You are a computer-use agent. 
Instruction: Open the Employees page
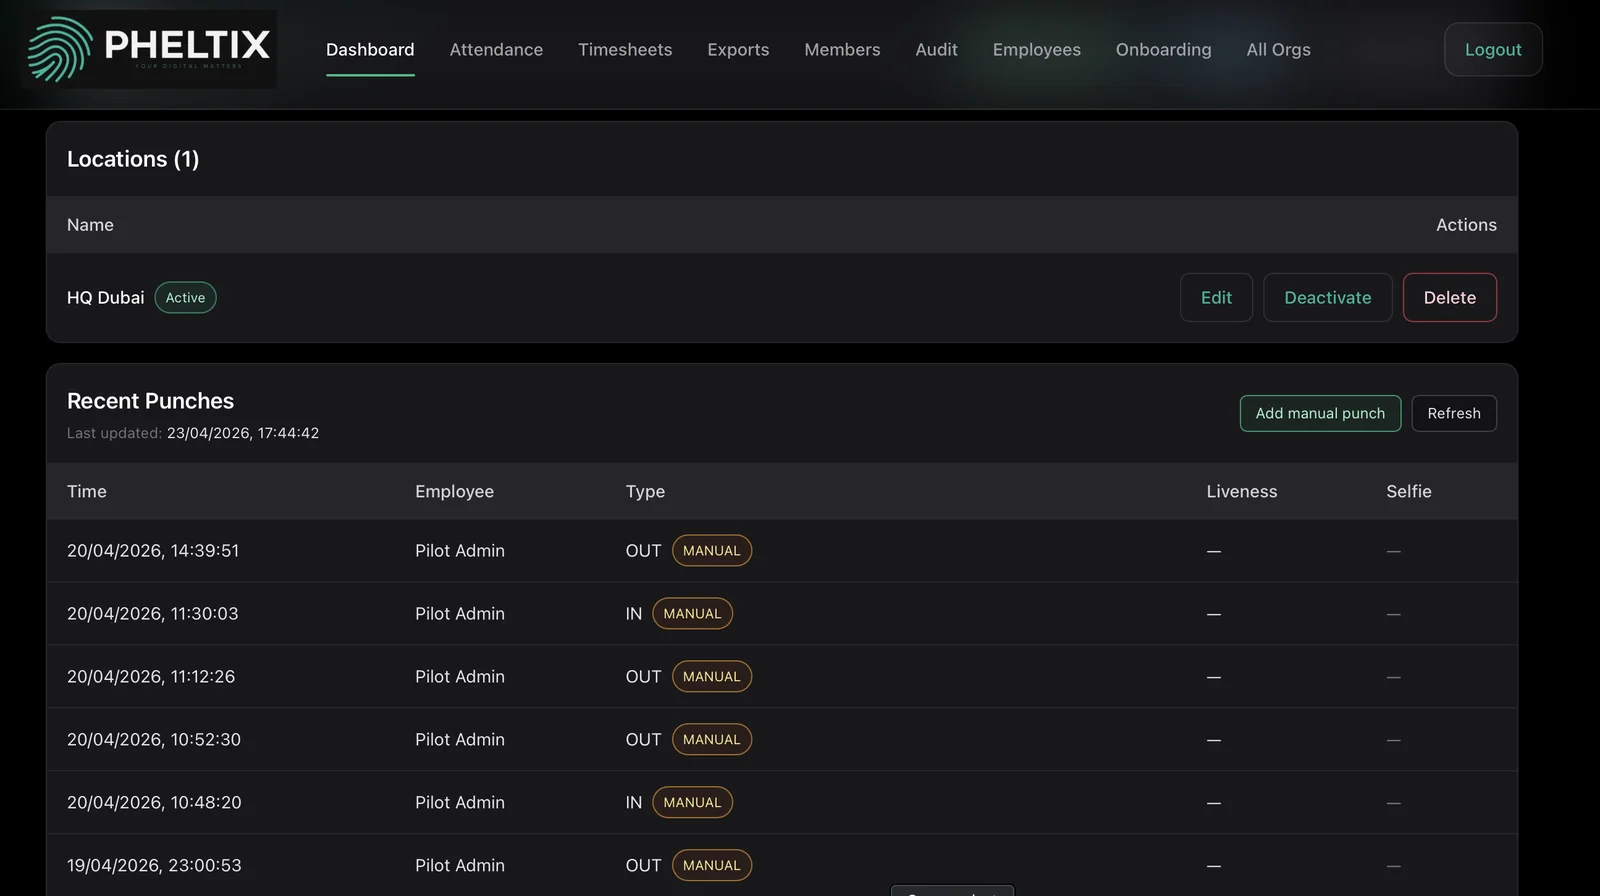(x=1036, y=50)
